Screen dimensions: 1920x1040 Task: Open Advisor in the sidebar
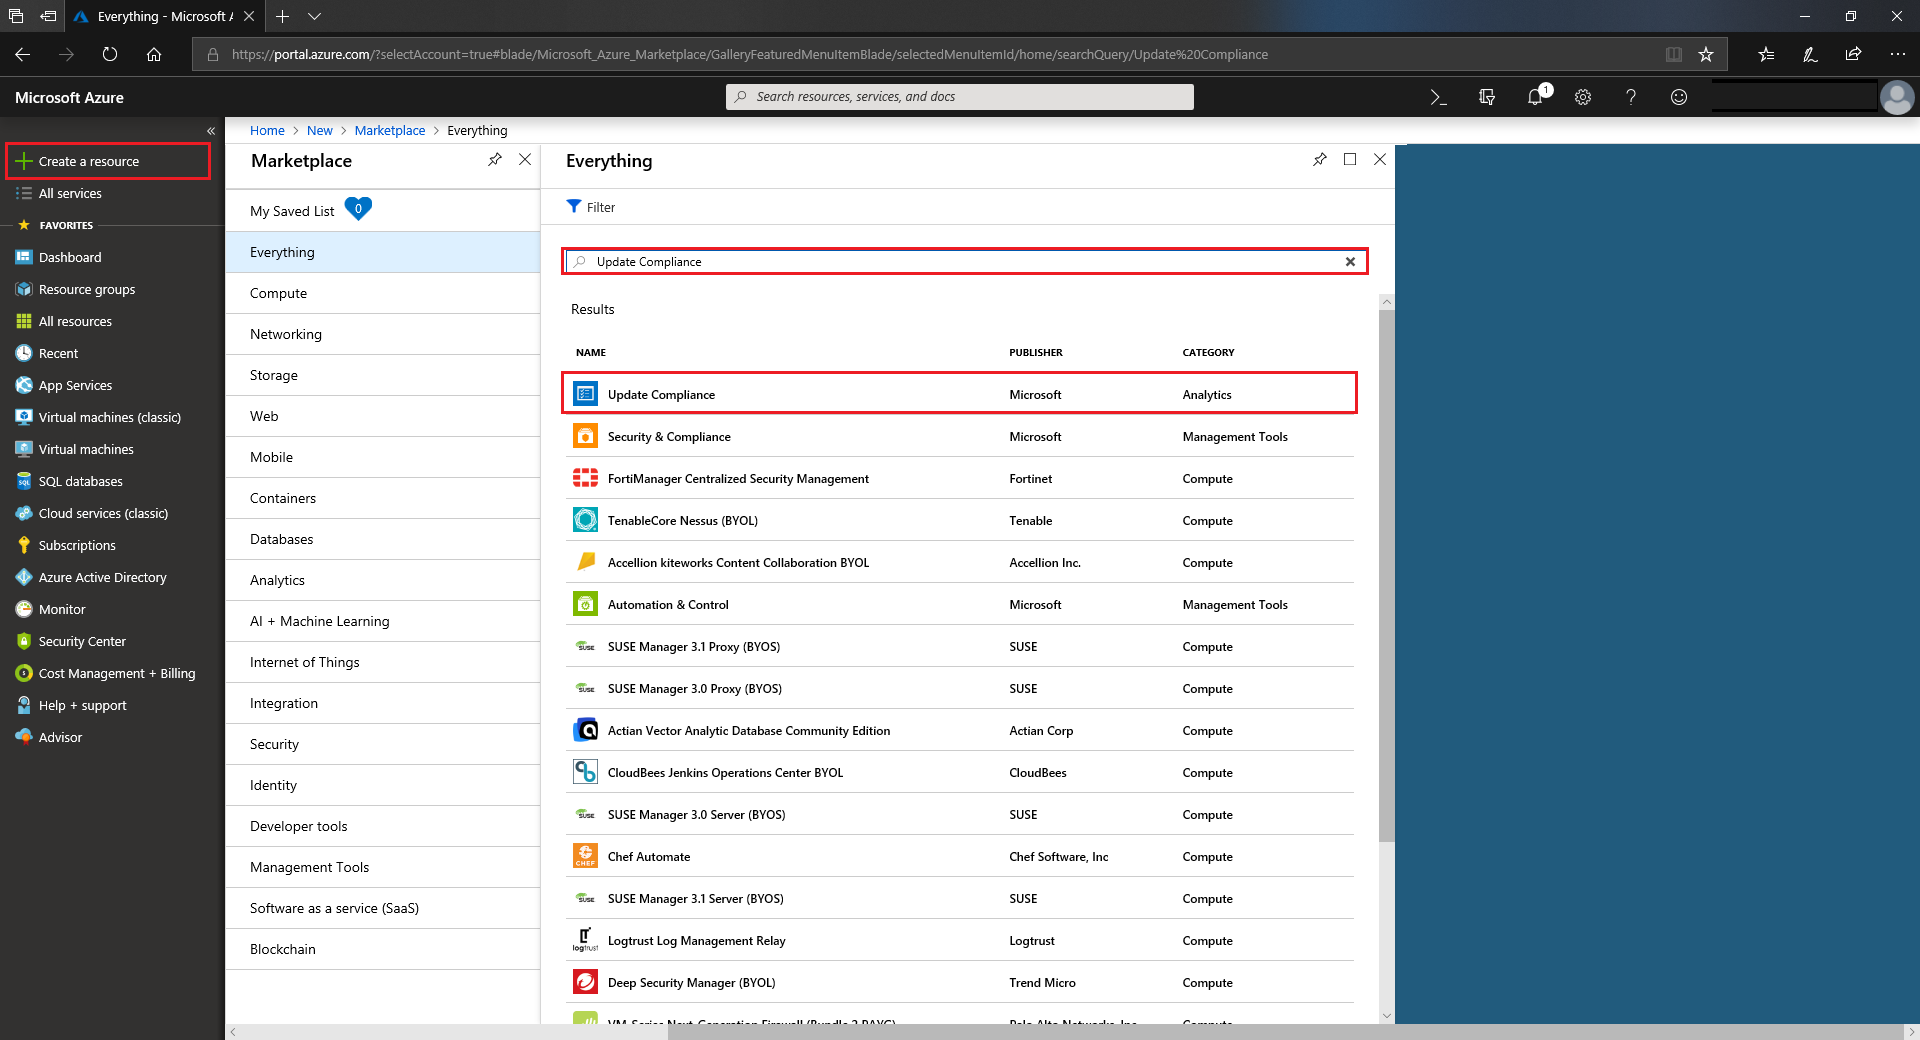tap(60, 737)
